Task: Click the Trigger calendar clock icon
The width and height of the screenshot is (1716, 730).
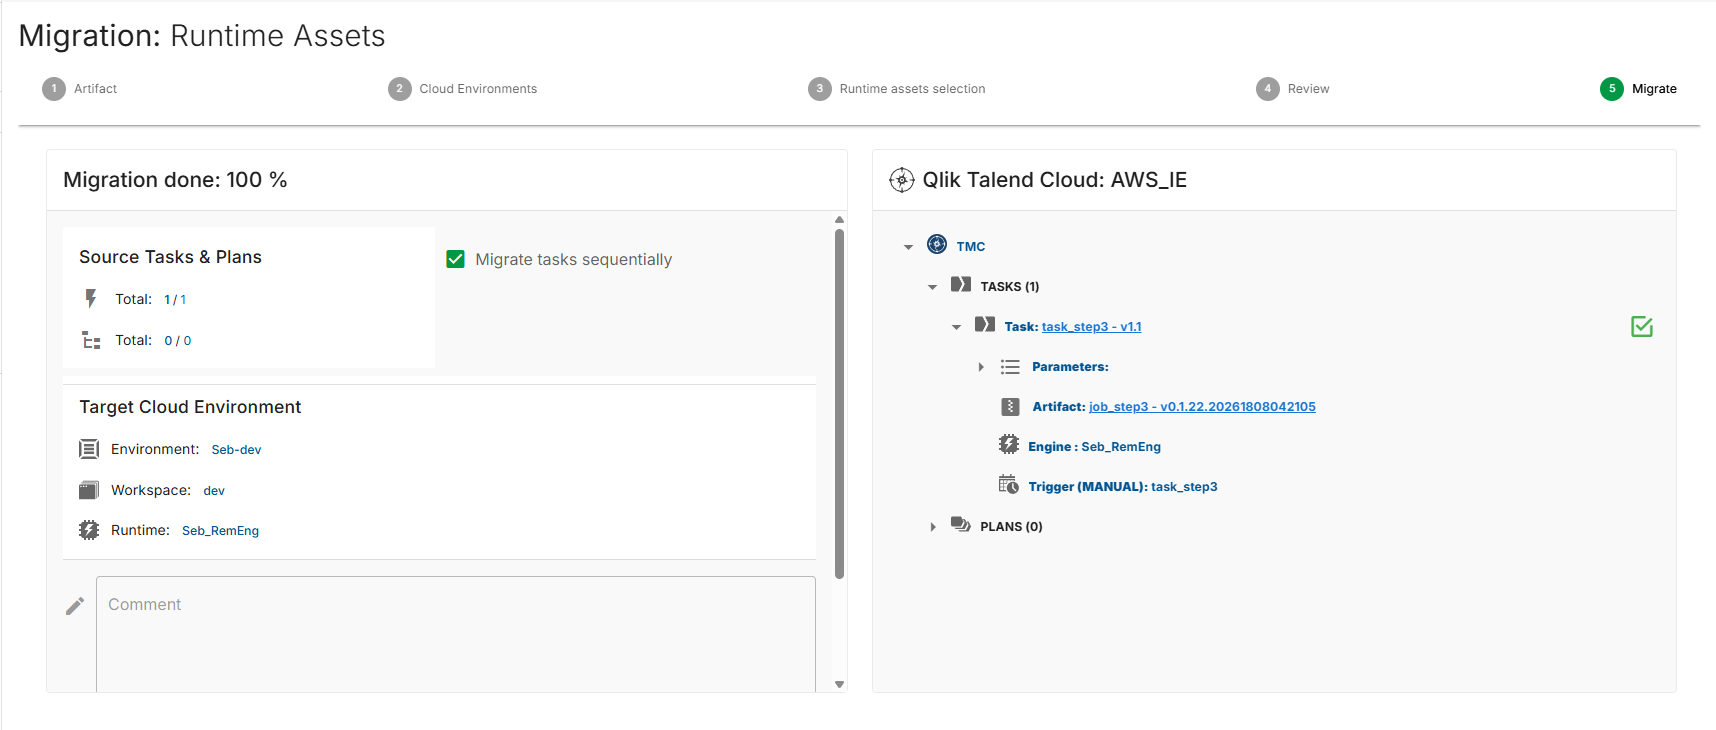Action: click(x=1008, y=485)
